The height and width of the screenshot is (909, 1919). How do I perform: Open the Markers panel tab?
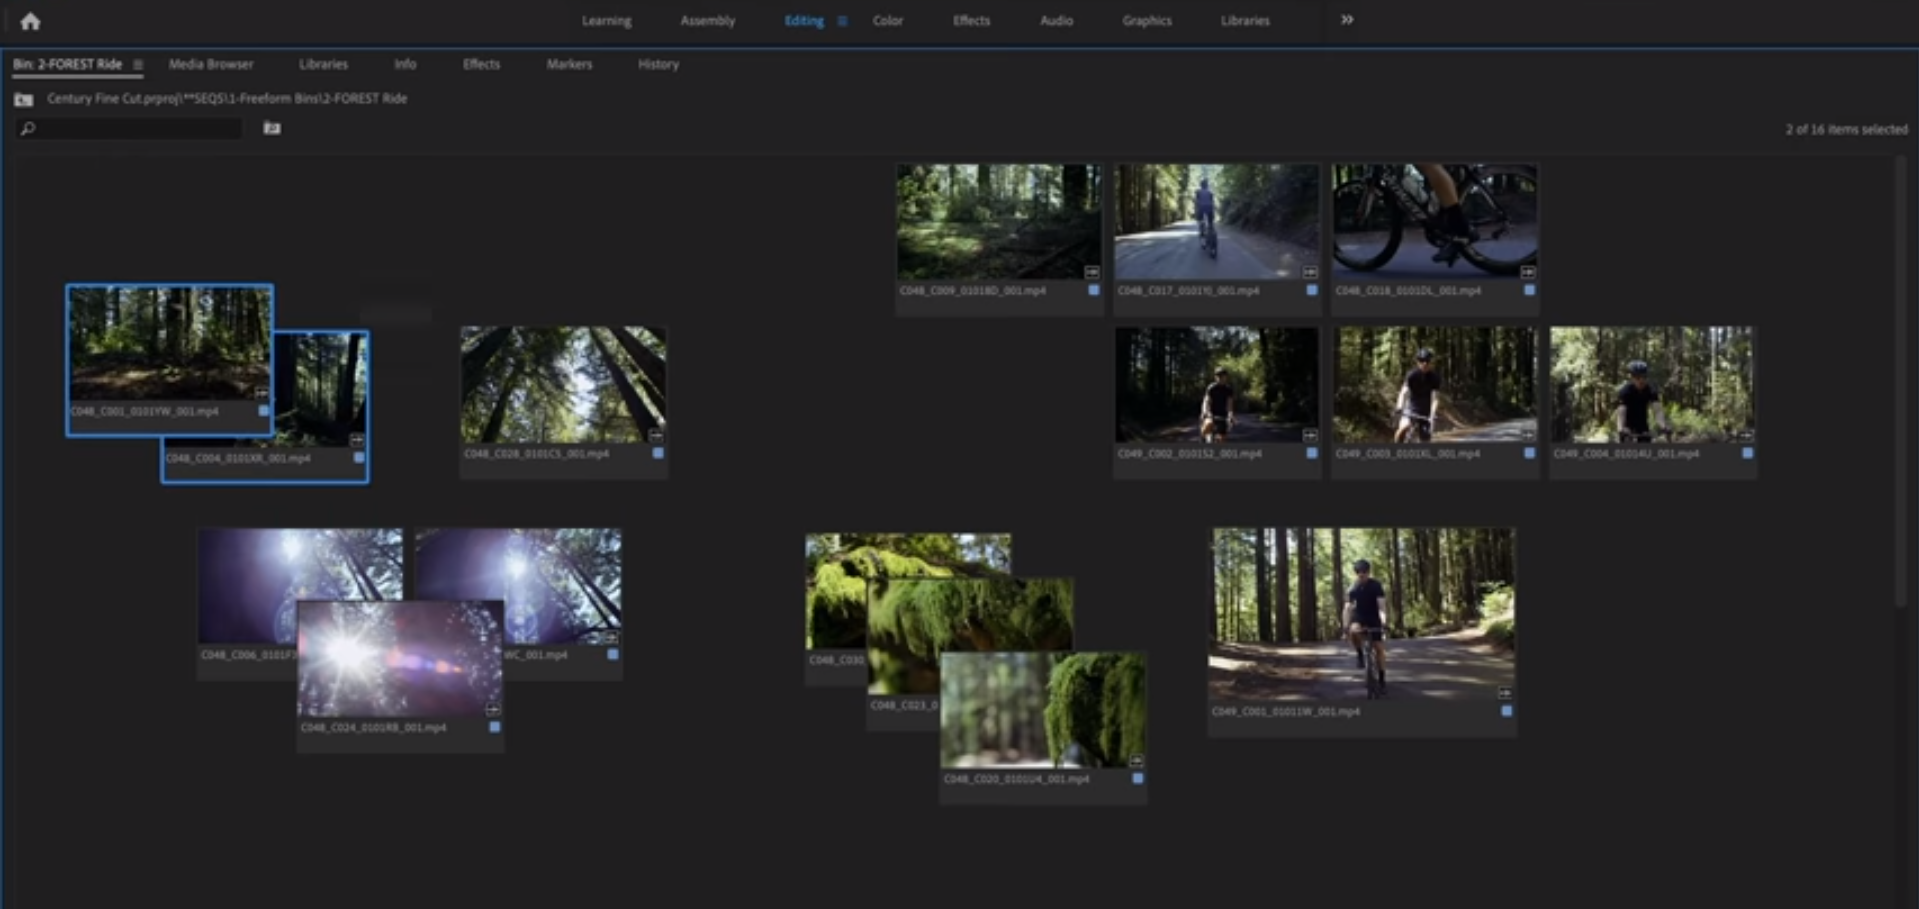[569, 64]
